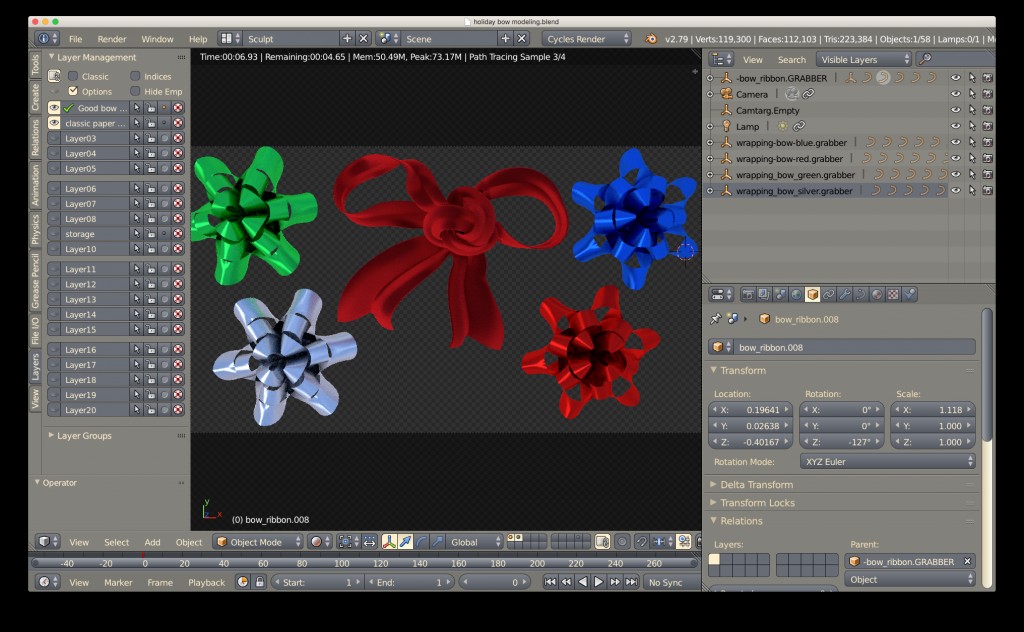
Task: Enable the Indices checkbox
Action: pyautogui.click(x=135, y=76)
